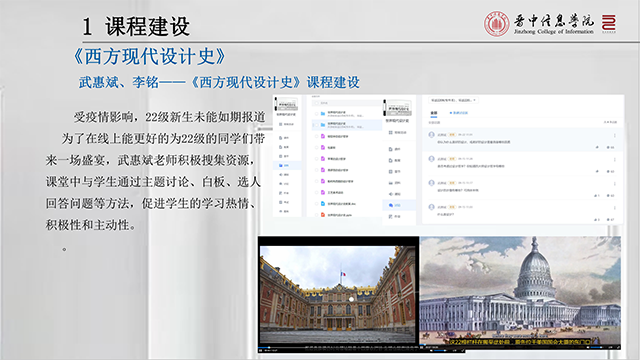This screenshot has height=360, width=640.
Task: Open the three-dot menu on the third discussion post
Action: coord(615,184)
